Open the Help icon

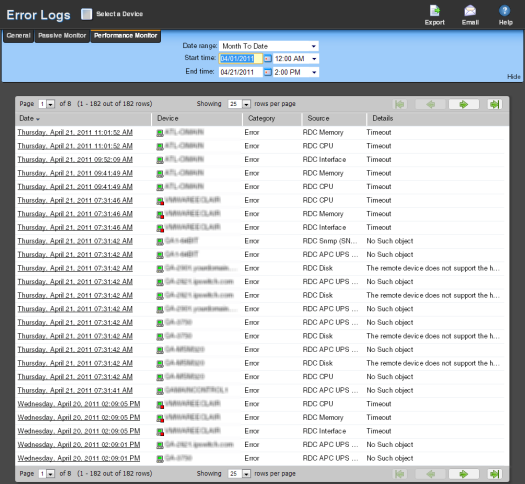pos(505,11)
